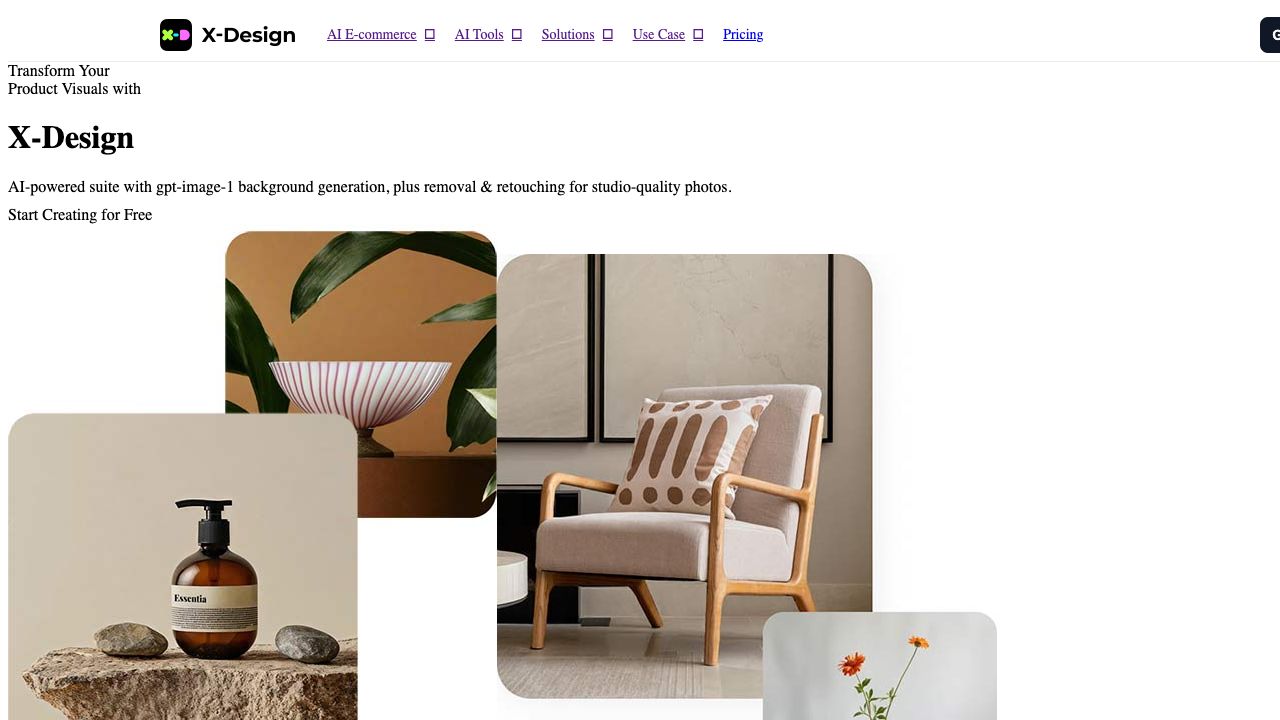This screenshot has height=720, width=1280.
Task: Open the Essentia soap bottle image
Action: click(x=183, y=566)
